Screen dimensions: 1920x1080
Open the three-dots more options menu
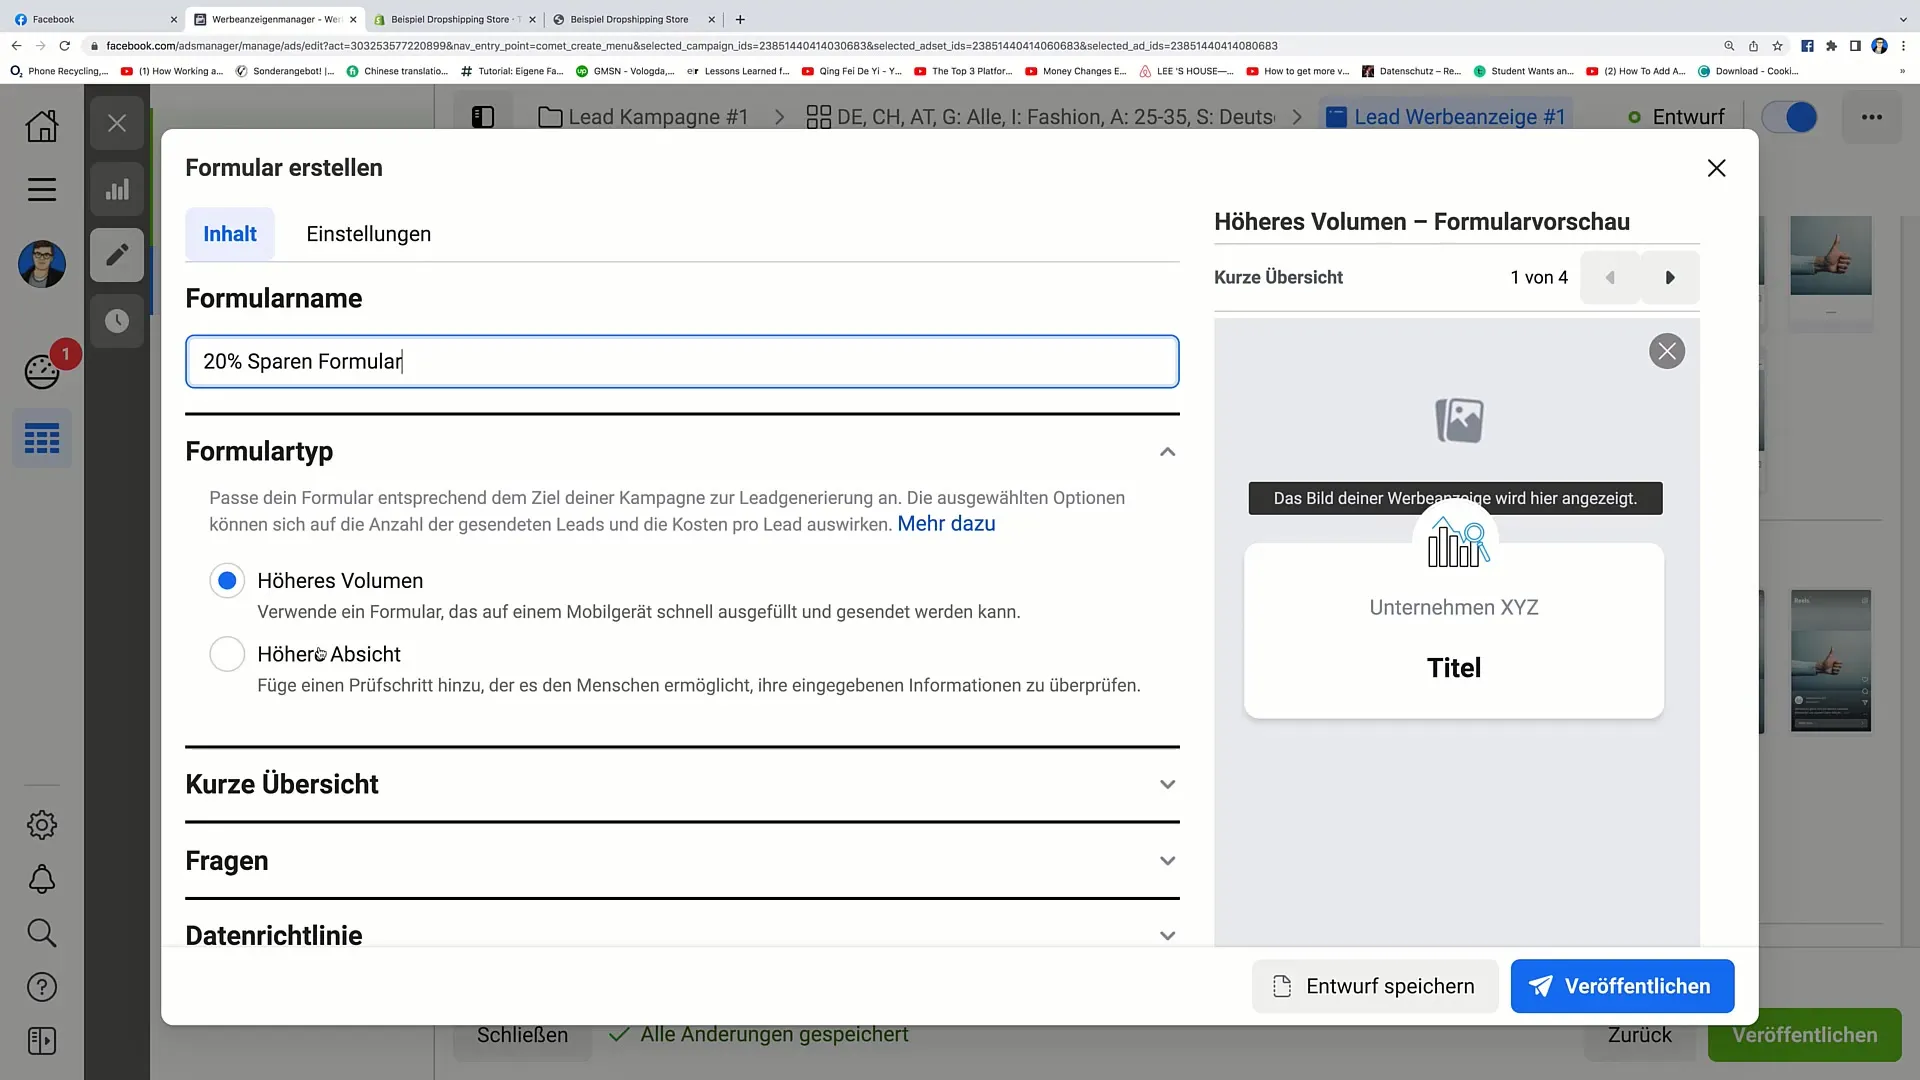[1872, 117]
